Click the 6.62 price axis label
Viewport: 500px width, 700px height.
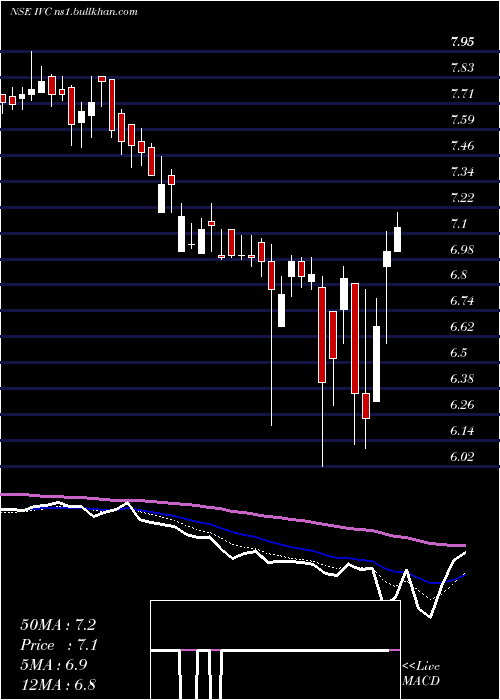462,327
